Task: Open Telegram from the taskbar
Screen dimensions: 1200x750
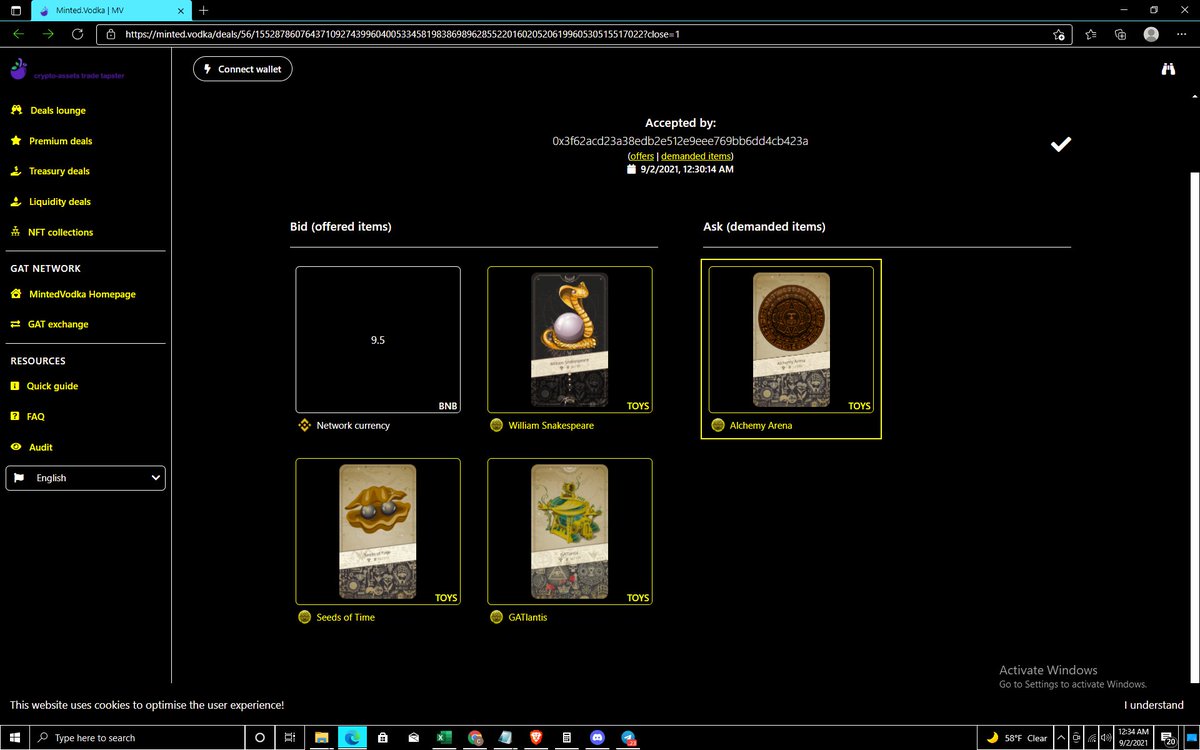Action: point(628,738)
